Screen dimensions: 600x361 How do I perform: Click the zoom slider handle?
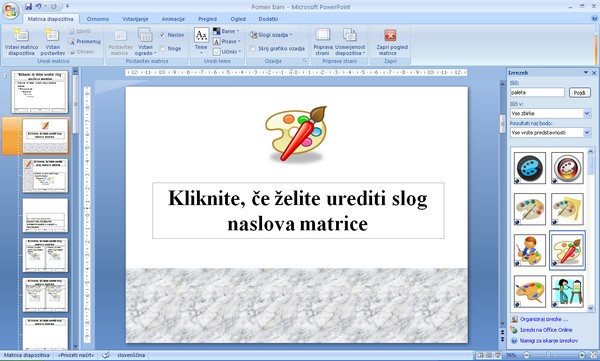click(548, 355)
